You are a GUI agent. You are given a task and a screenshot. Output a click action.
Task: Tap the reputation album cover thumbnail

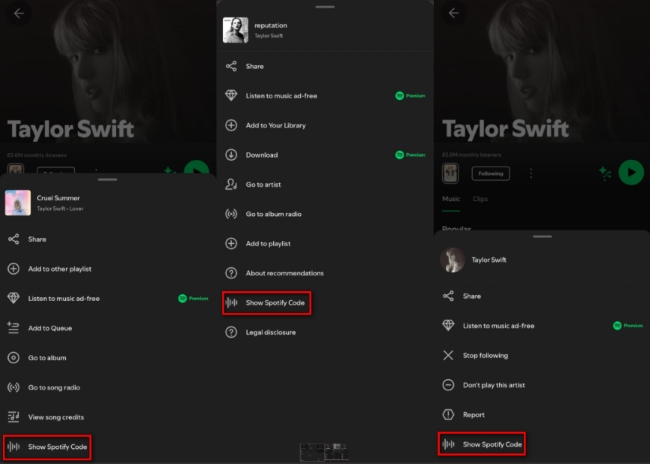pyautogui.click(x=235, y=30)
